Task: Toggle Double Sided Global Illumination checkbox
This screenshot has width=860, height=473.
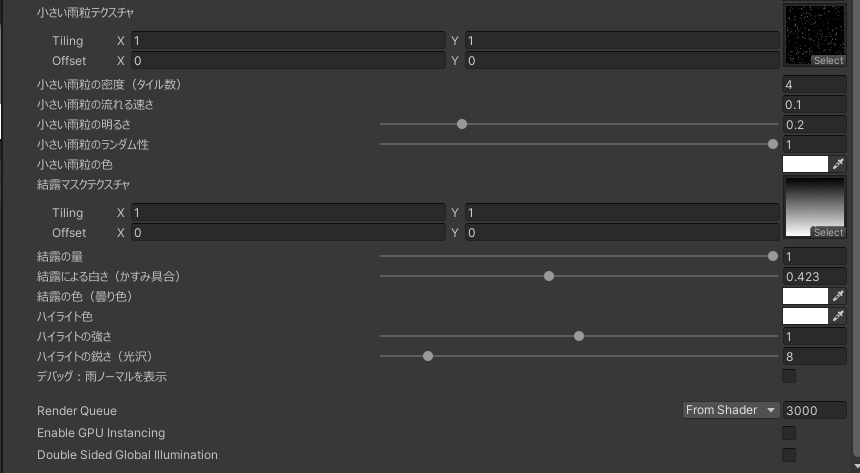Action: click(789, 455)
